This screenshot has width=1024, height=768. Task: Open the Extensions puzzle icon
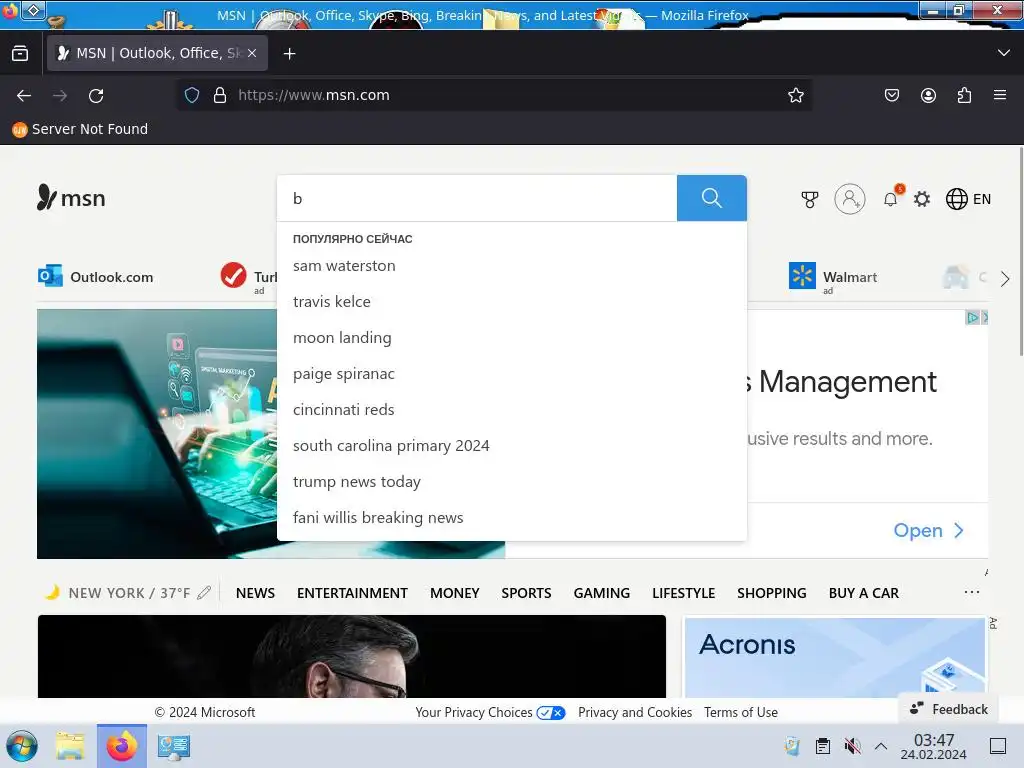964,95
